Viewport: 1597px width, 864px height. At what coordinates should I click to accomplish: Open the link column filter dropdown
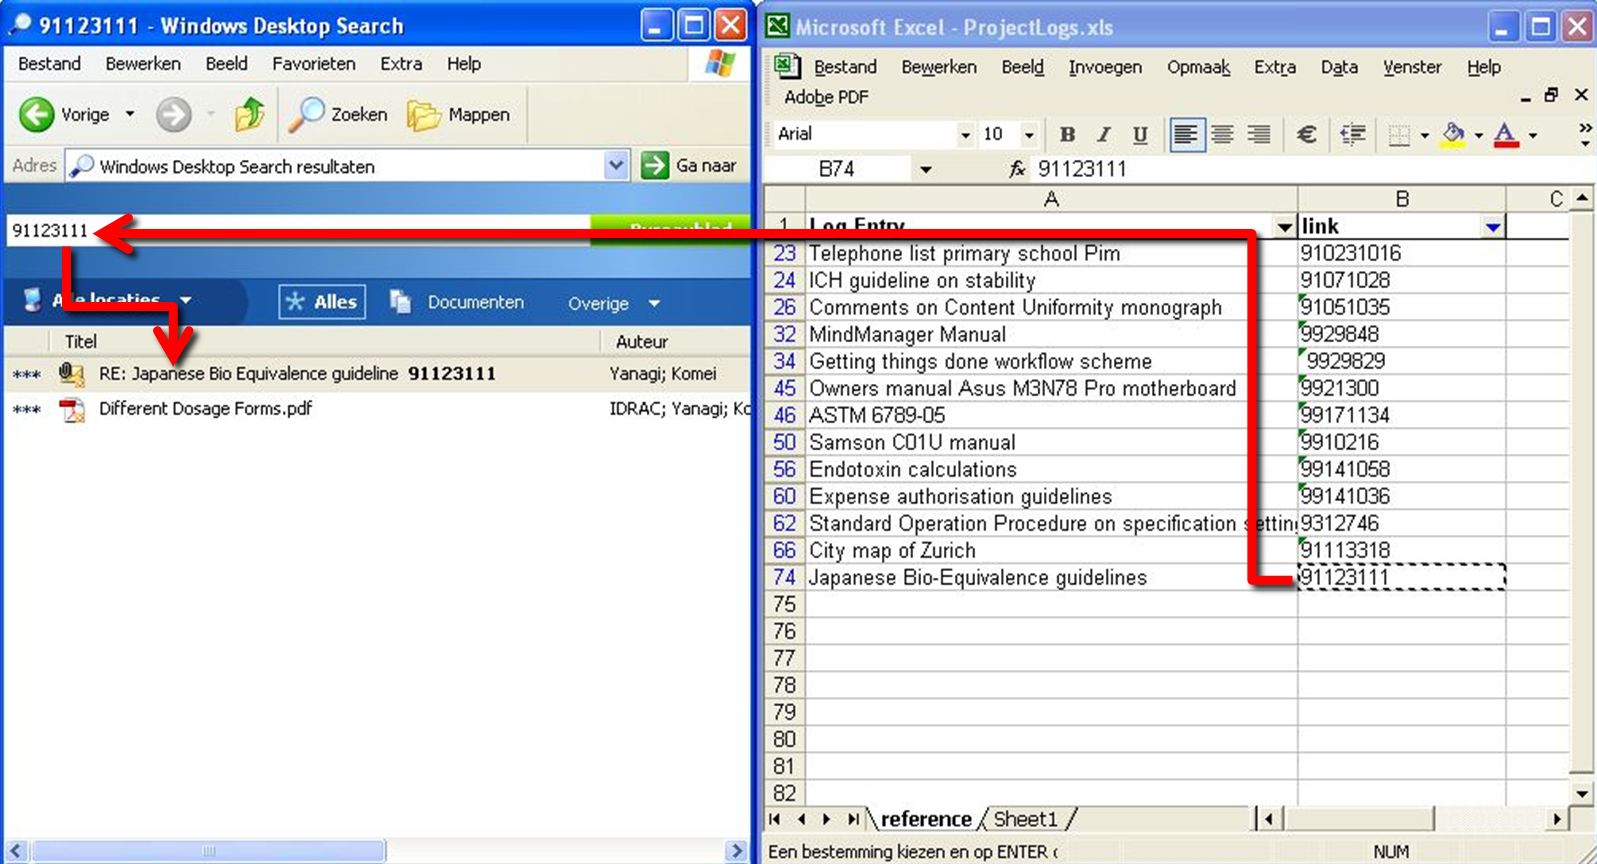click(1493, 227)
